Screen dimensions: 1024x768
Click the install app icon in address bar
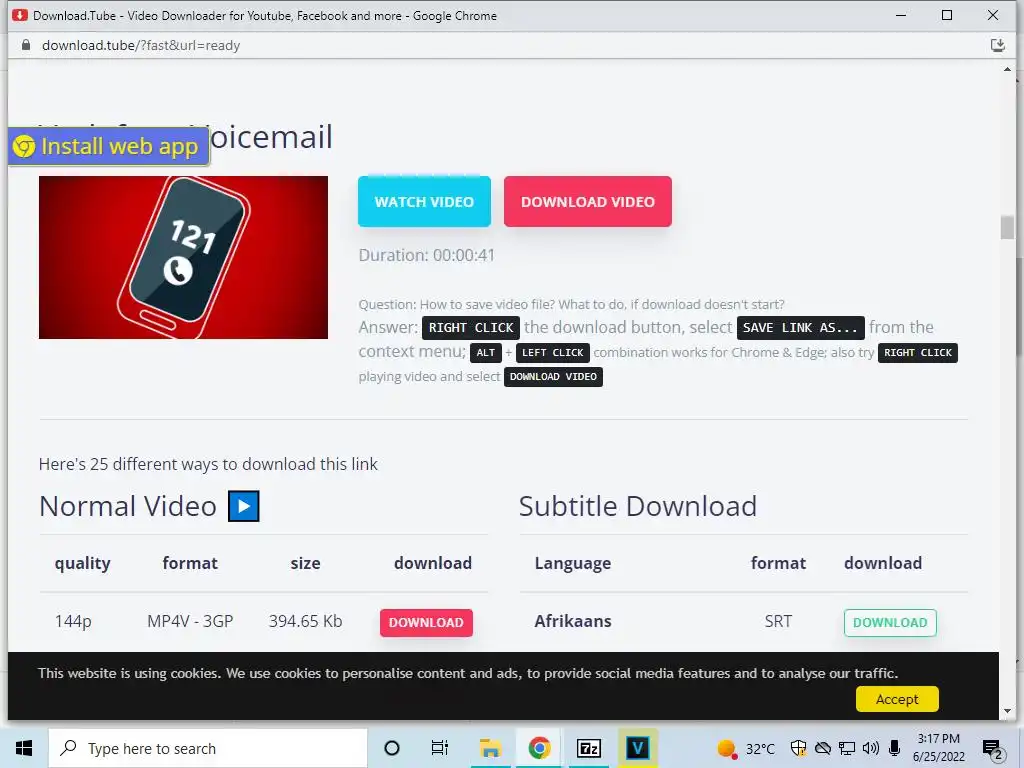(997, 45)
